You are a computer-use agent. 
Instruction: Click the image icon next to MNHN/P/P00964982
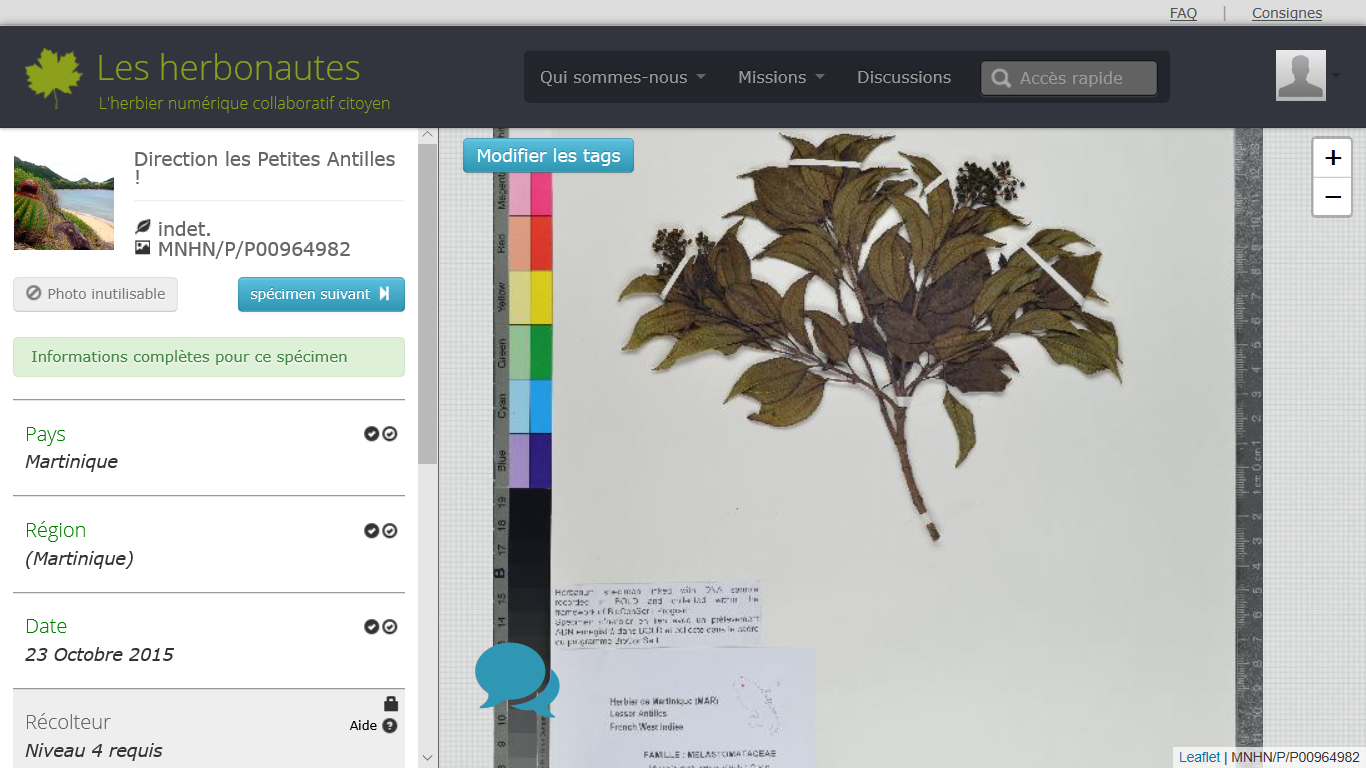click(143, 248)
